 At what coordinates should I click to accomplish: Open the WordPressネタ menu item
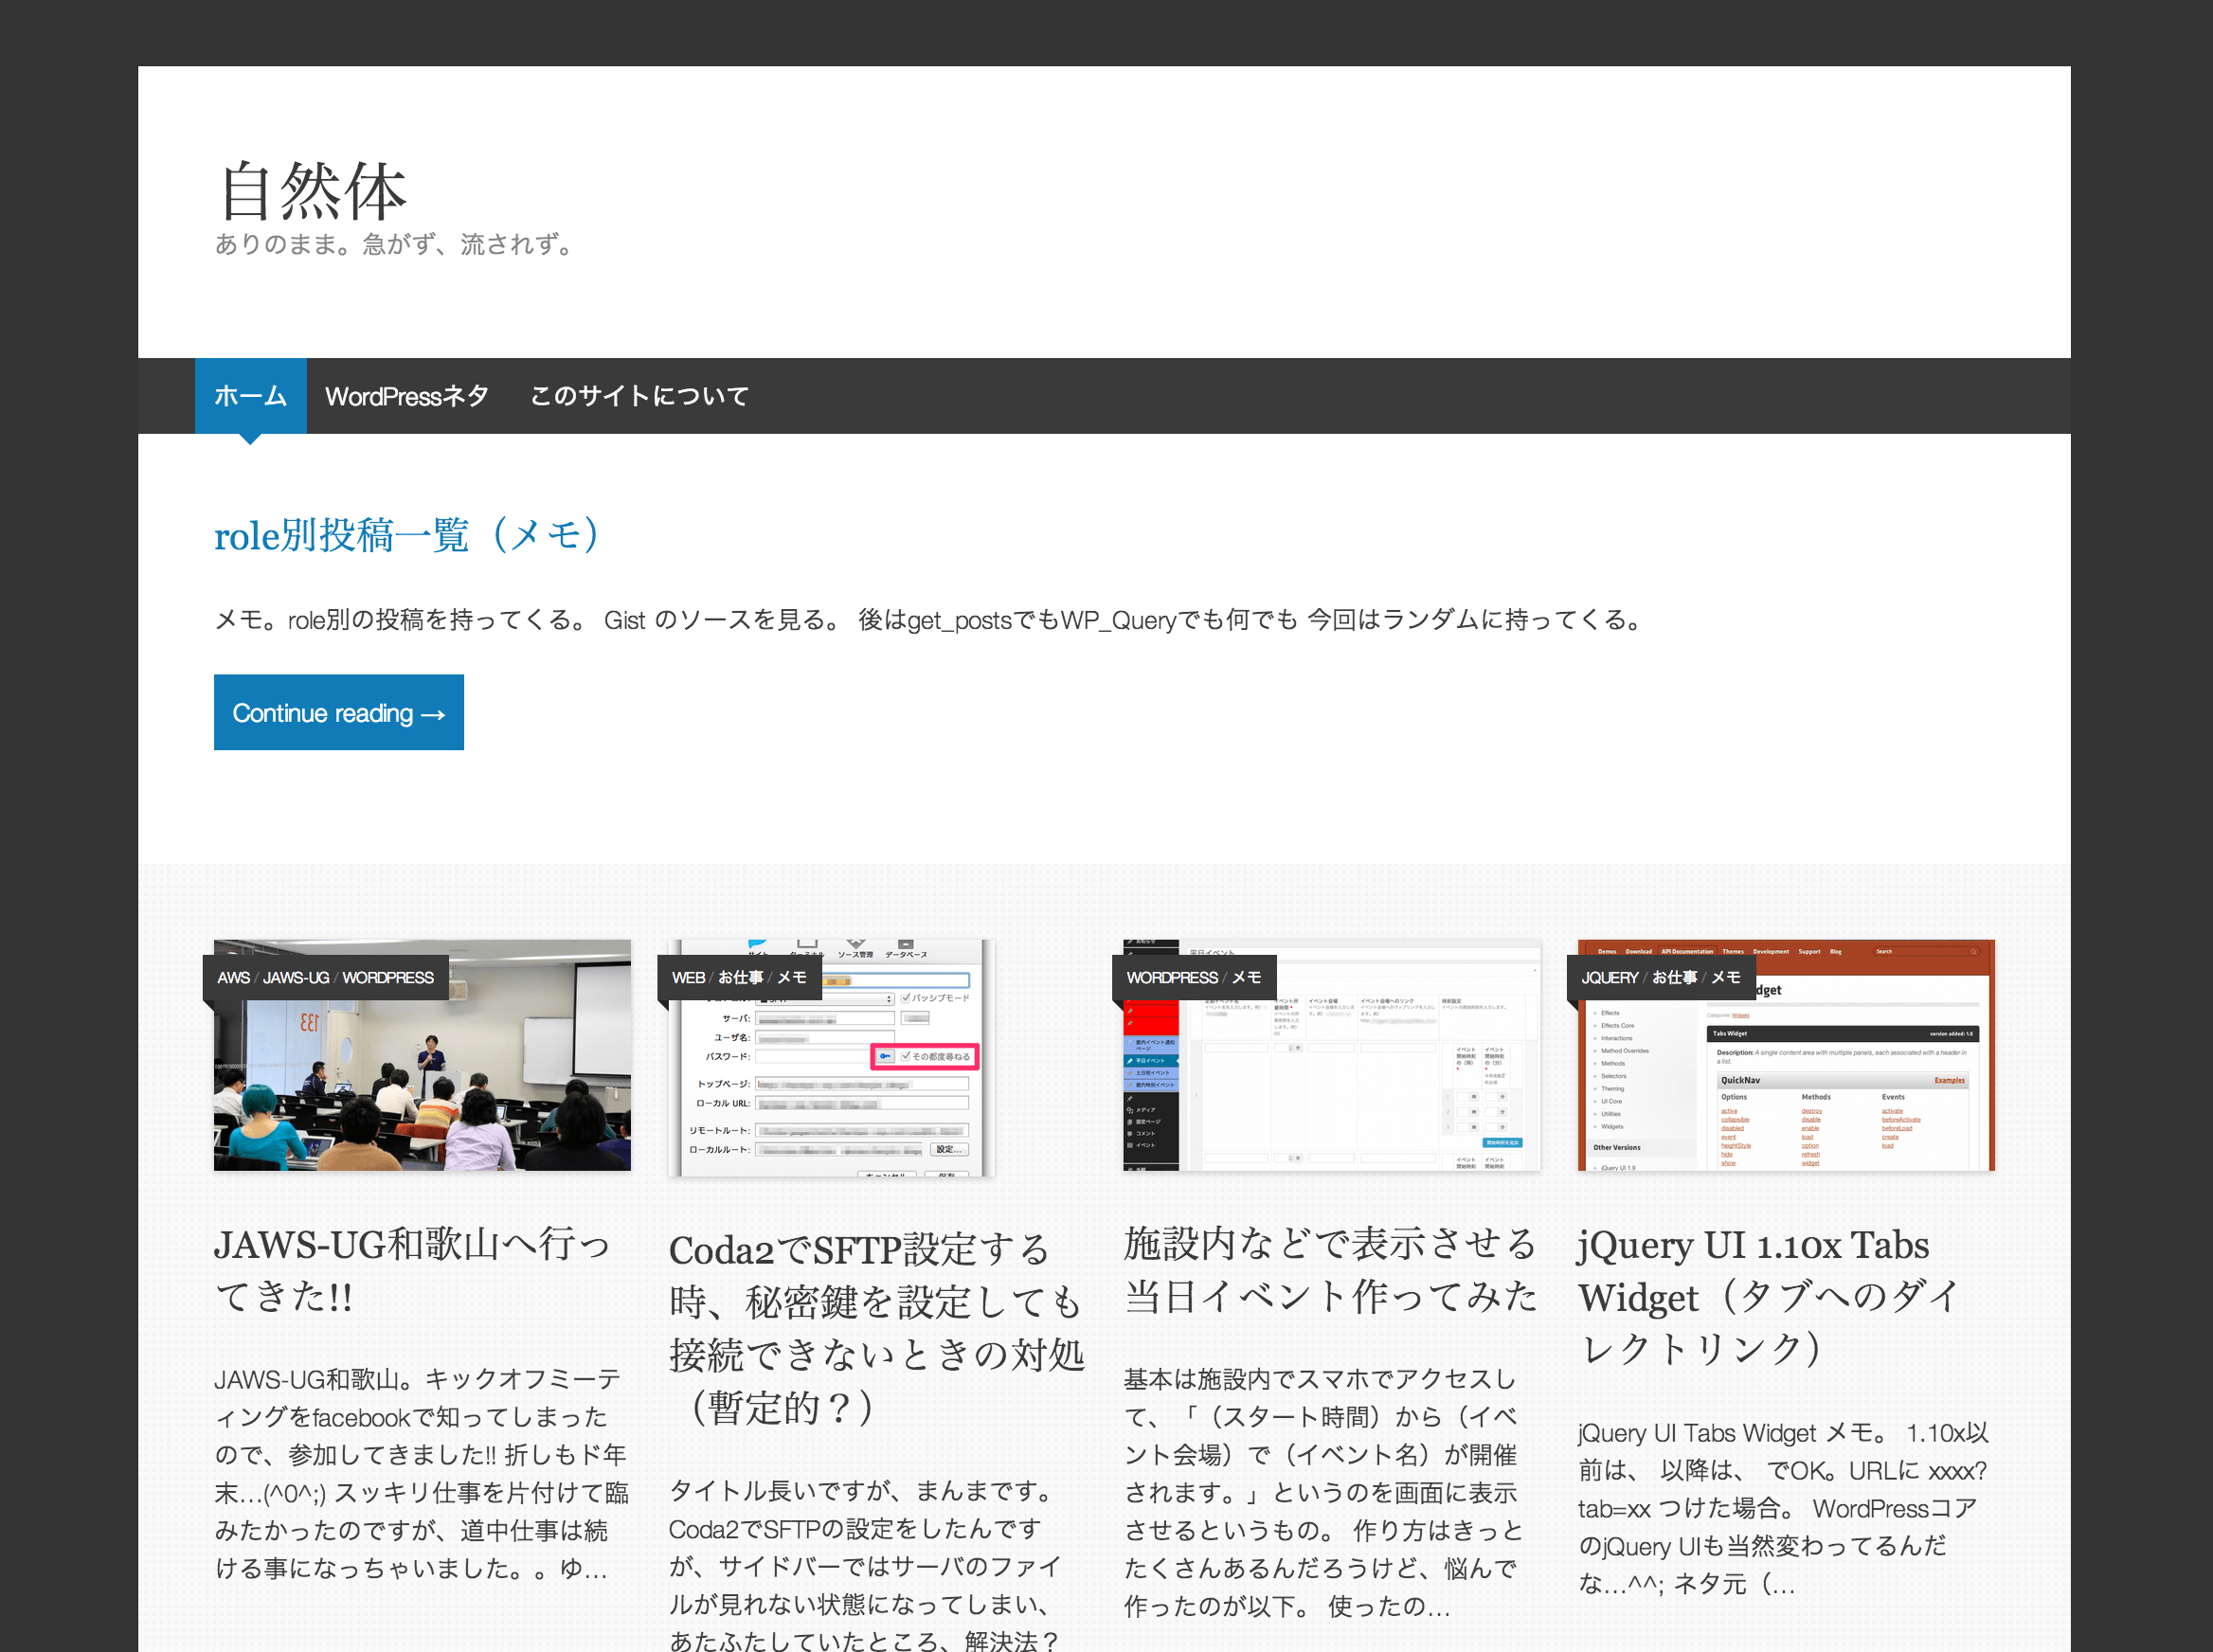point(407,396)
